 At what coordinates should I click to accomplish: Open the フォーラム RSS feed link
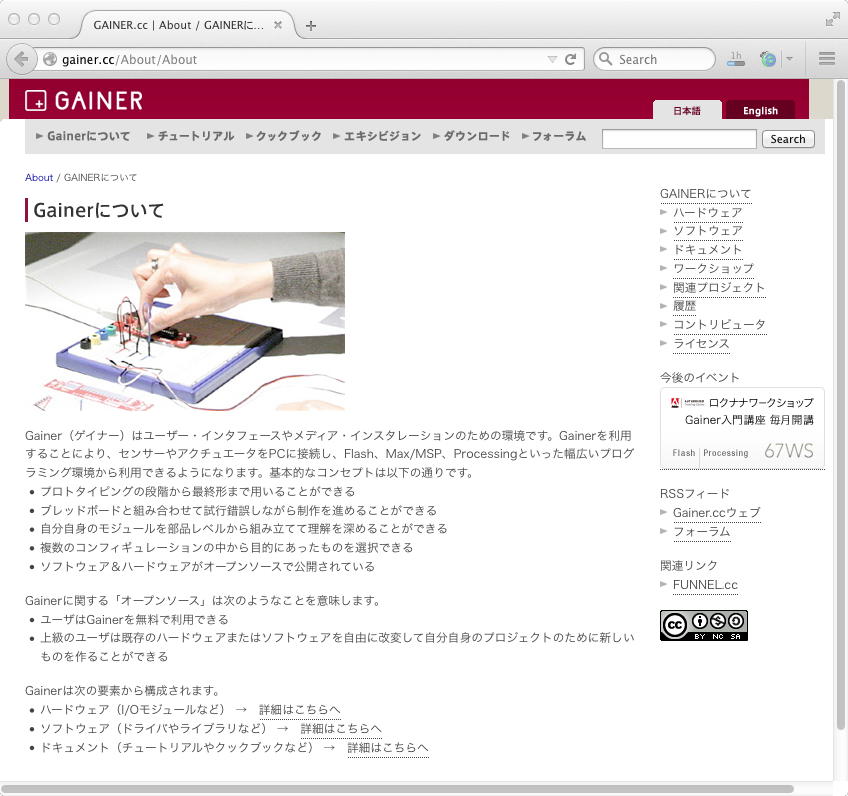click(x=701, y=531)
